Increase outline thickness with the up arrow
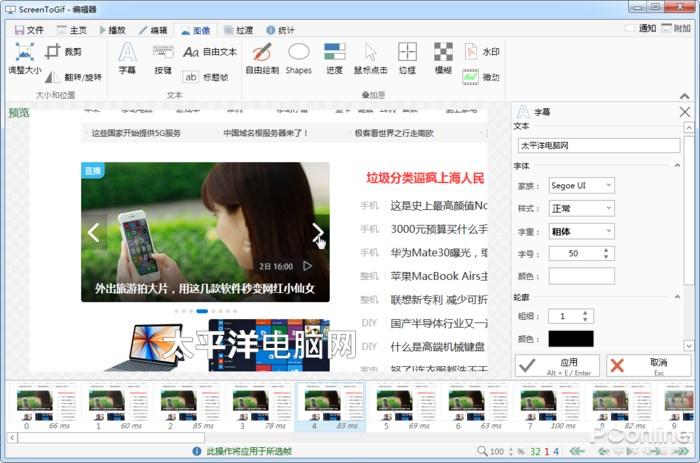Viewport: 700px width, 463px height. click(585, 313)
